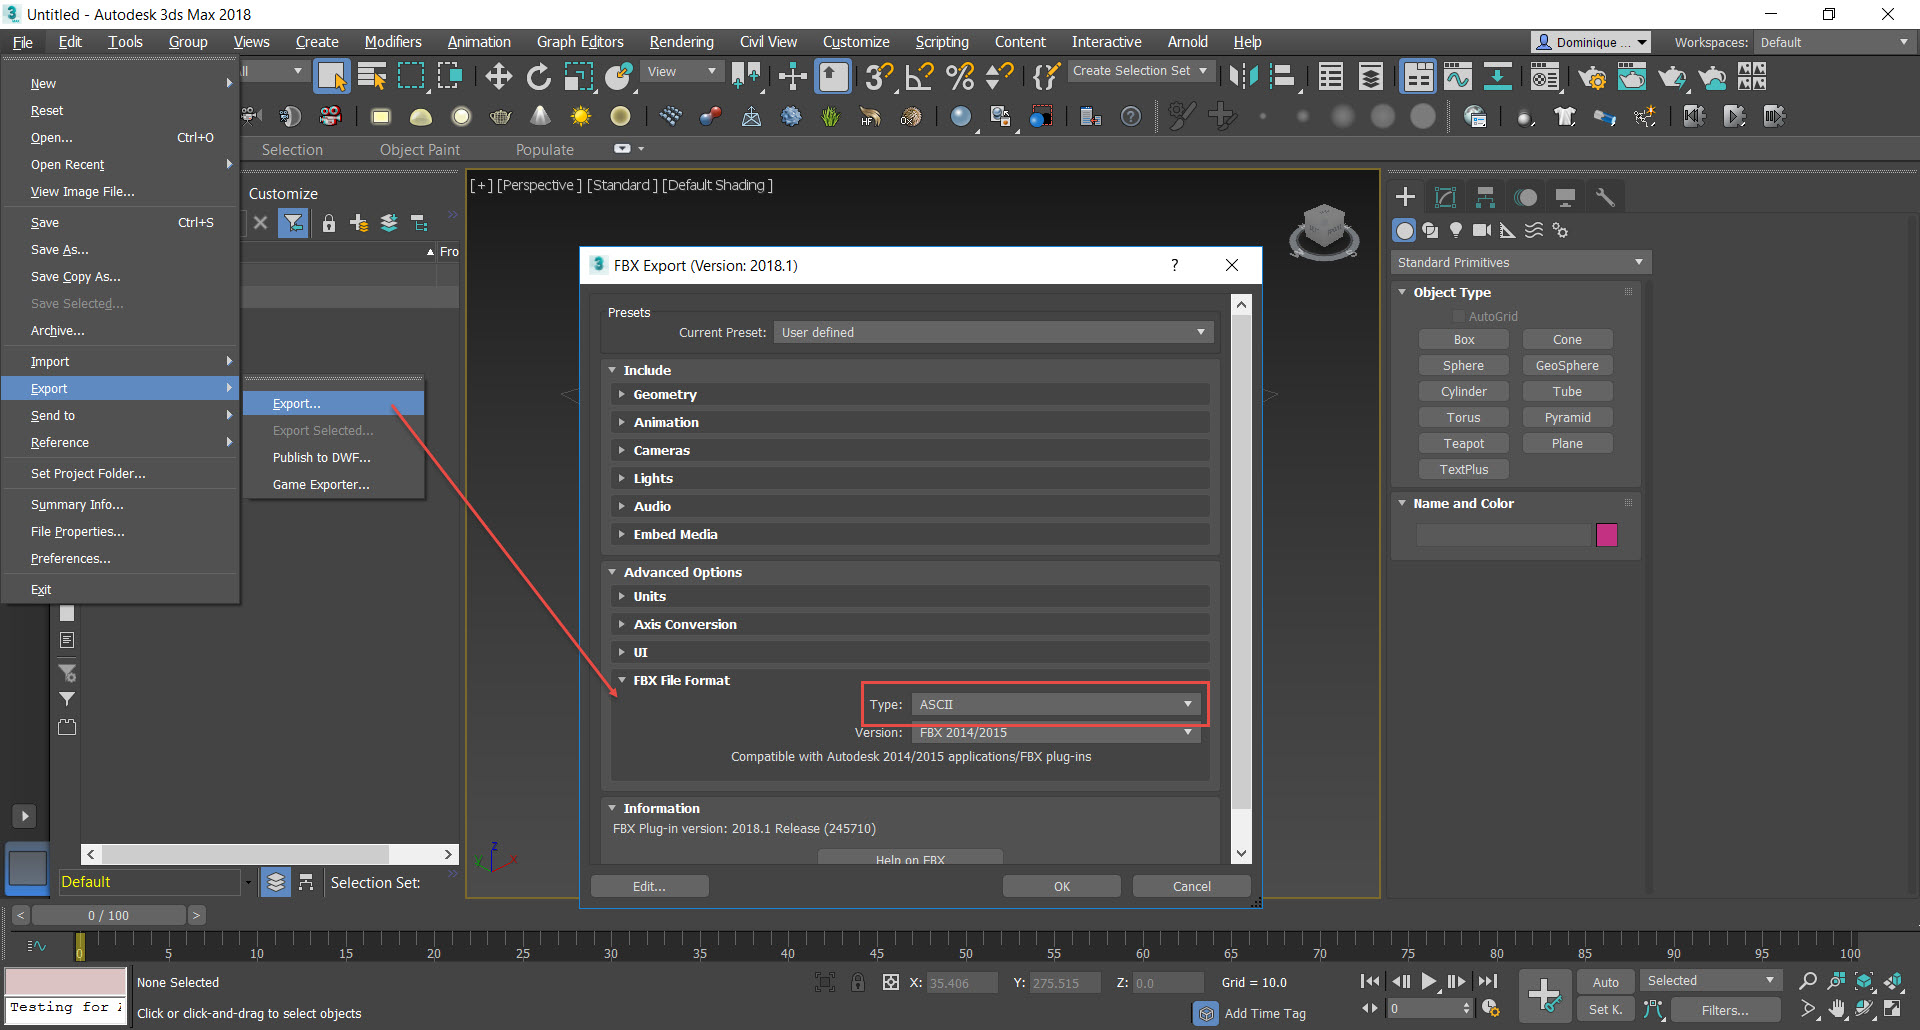Image resolution: width=1920 pixels, height=1030 pixels.
Task: Choose Export Selected from the Export submenu
Action: click(x=322, y=430)
